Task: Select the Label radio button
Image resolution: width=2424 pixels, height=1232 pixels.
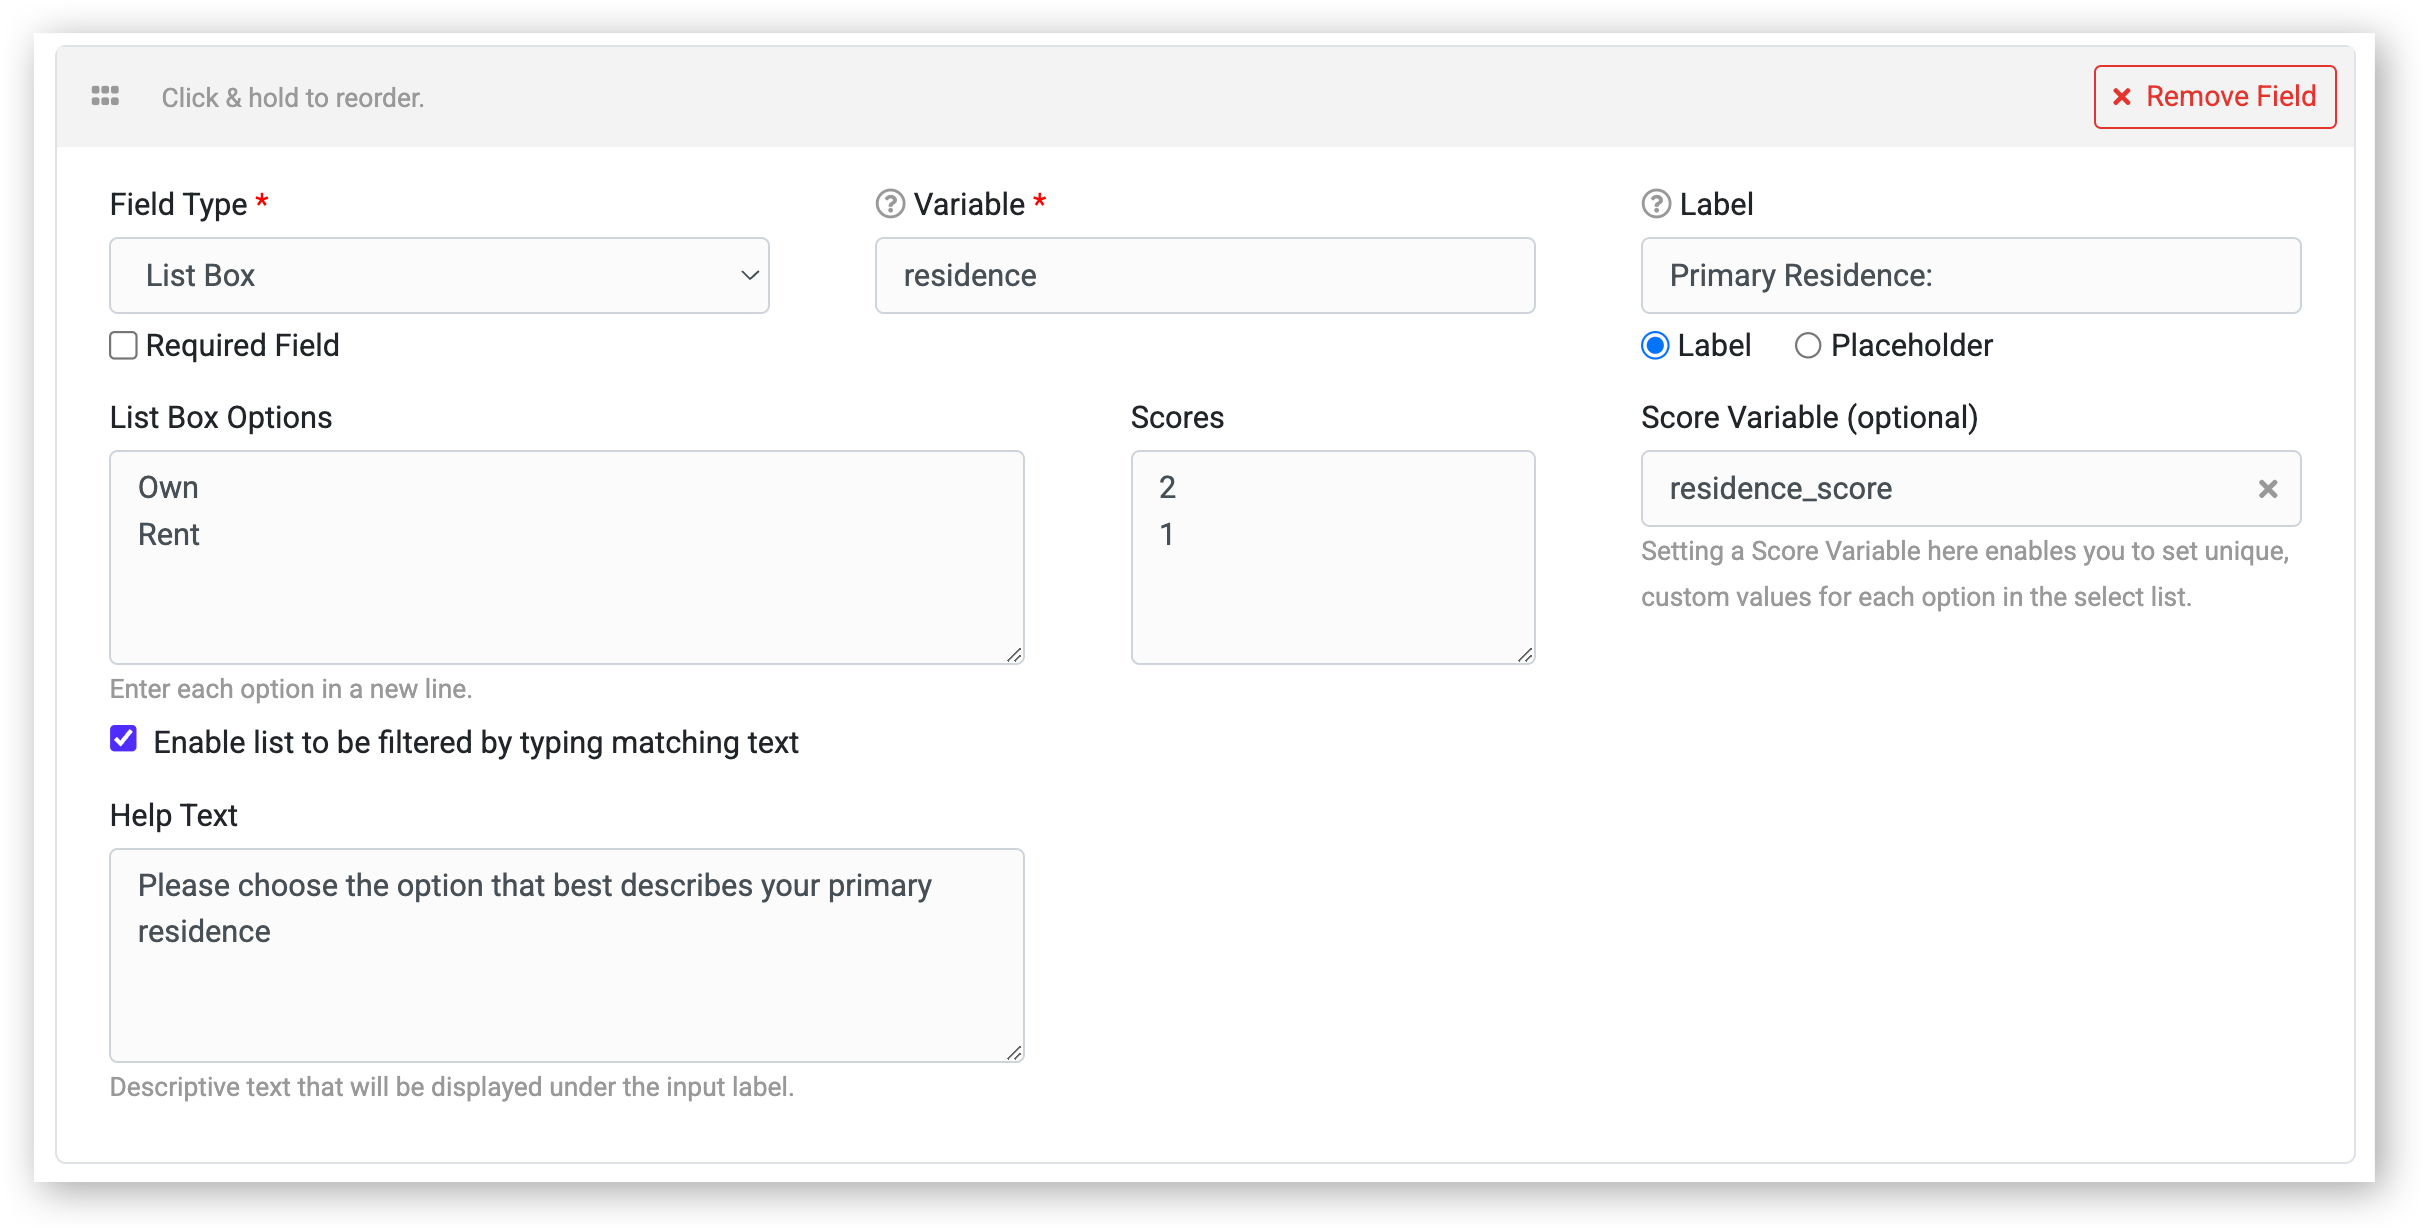Action: point(1655,345)
